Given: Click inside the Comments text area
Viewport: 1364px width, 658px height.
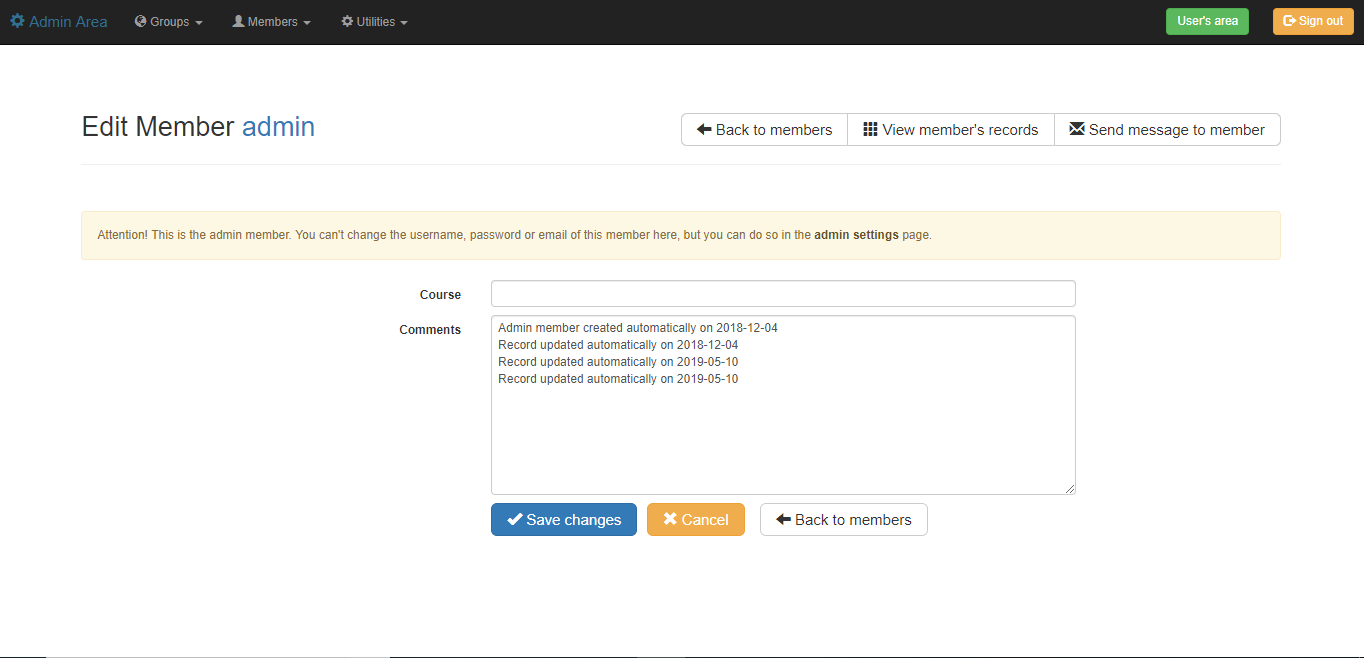Looking at the screenshot, I should pos(783,405).
